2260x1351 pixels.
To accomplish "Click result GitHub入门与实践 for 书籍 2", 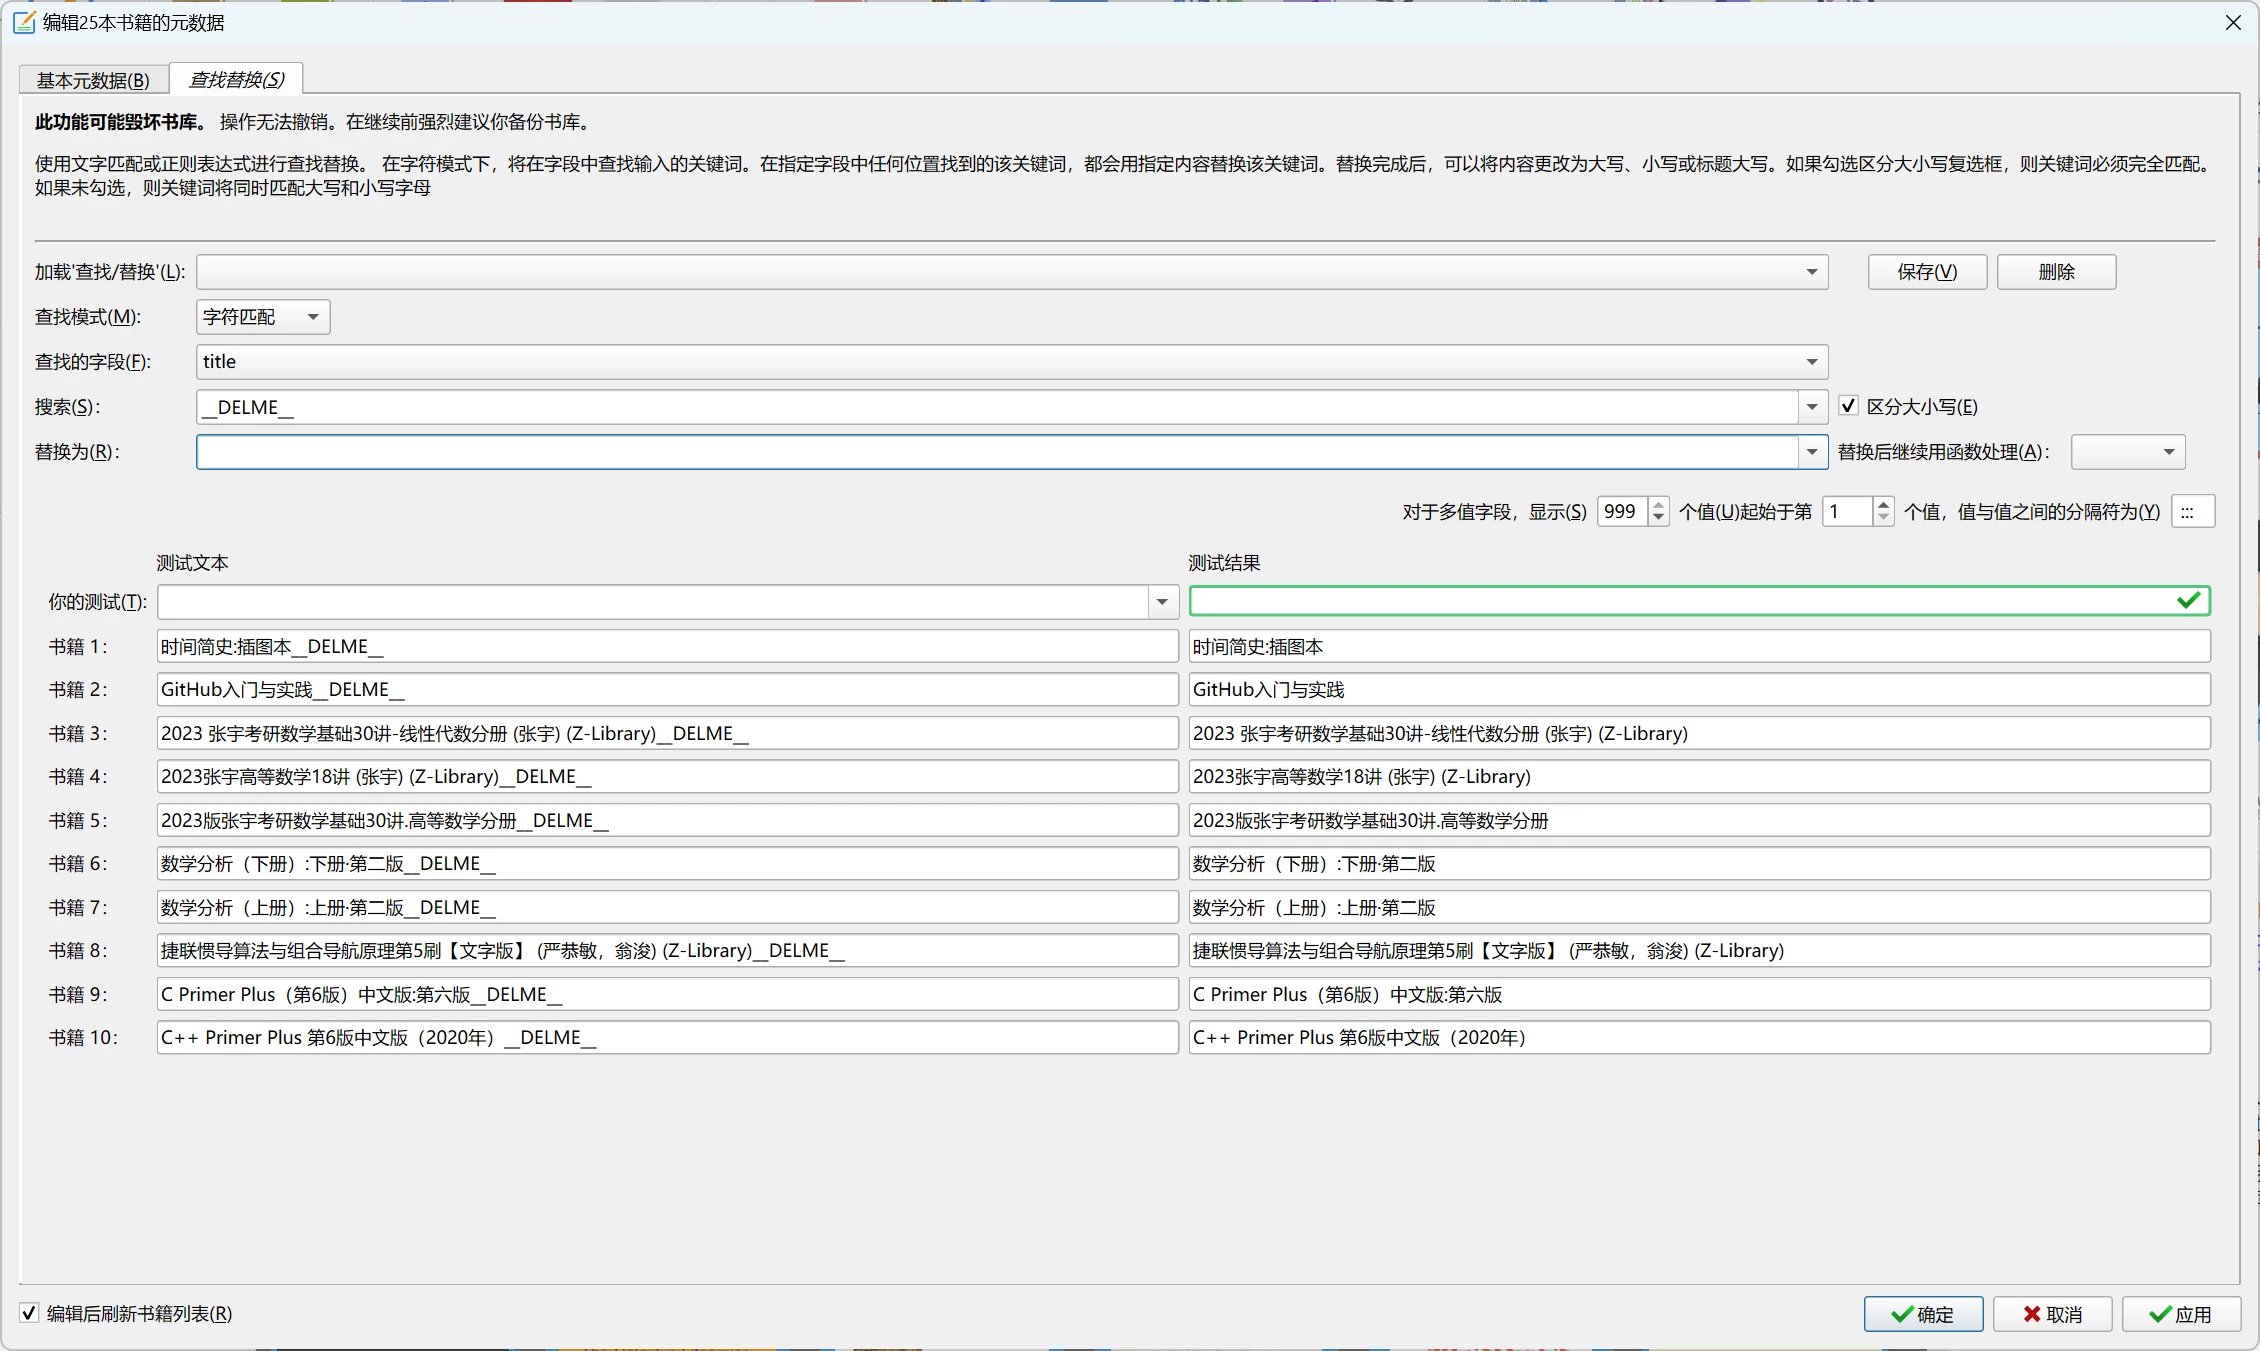I will coord(1699,689).
